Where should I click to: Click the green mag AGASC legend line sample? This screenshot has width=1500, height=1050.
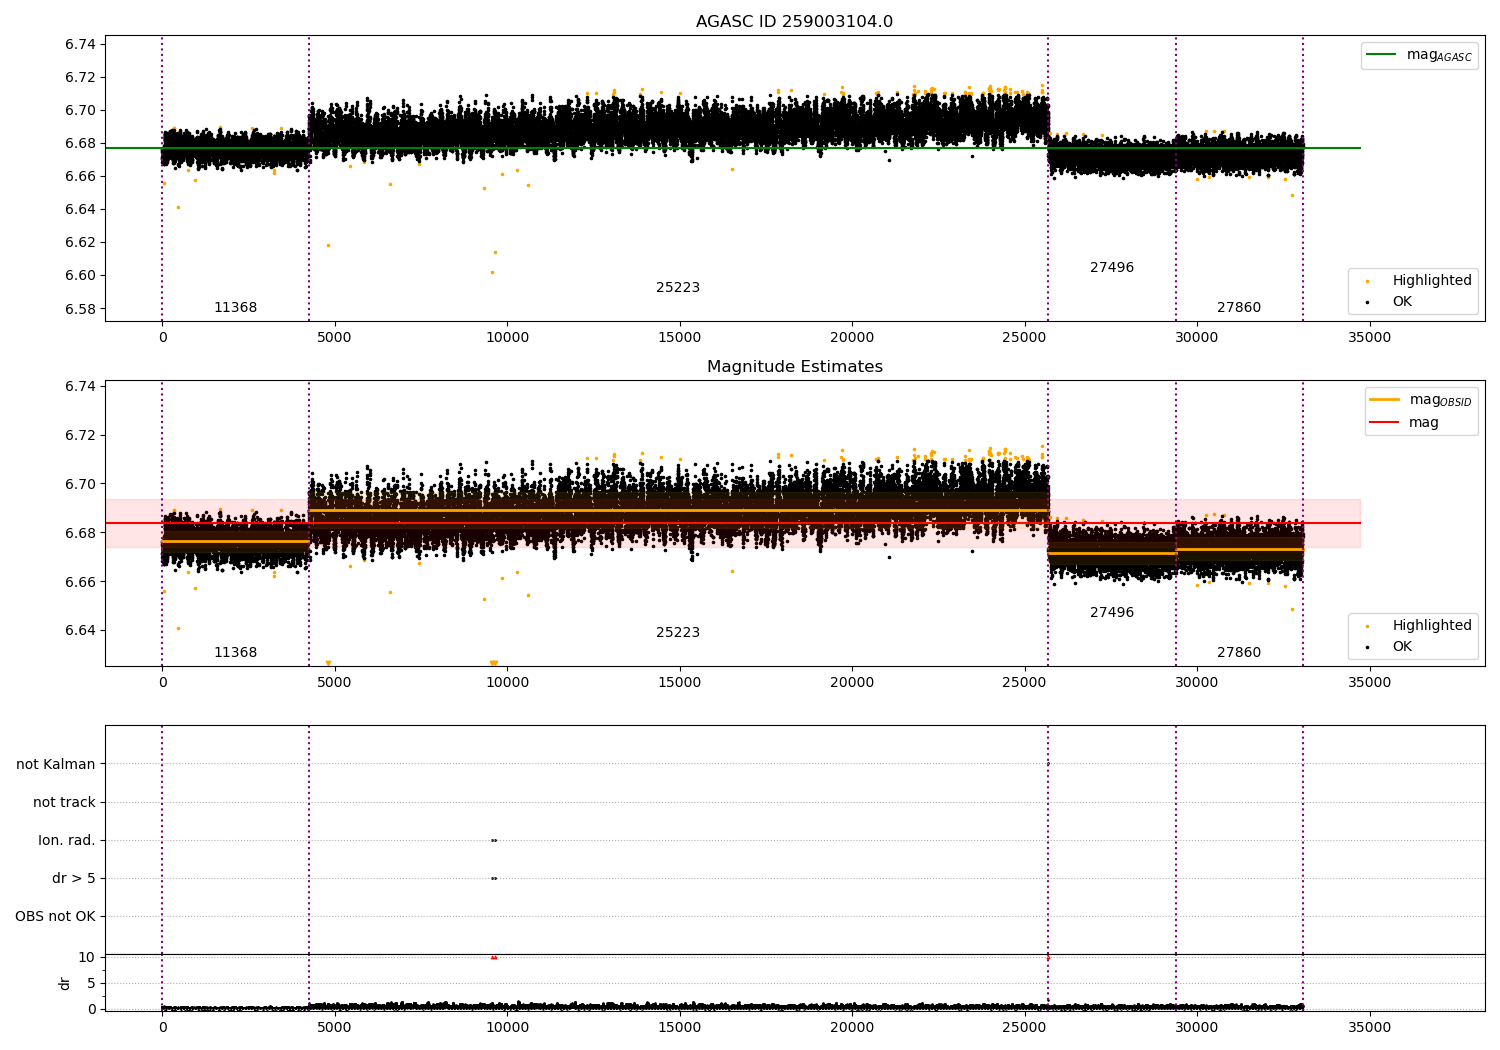(x=1381, y=55)
